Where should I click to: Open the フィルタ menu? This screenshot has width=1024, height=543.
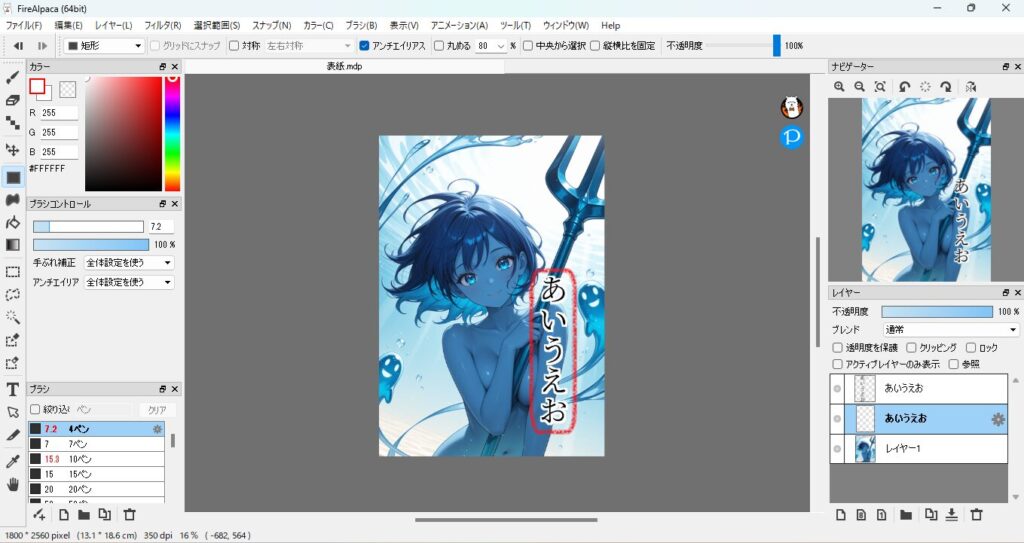(163, 25)
